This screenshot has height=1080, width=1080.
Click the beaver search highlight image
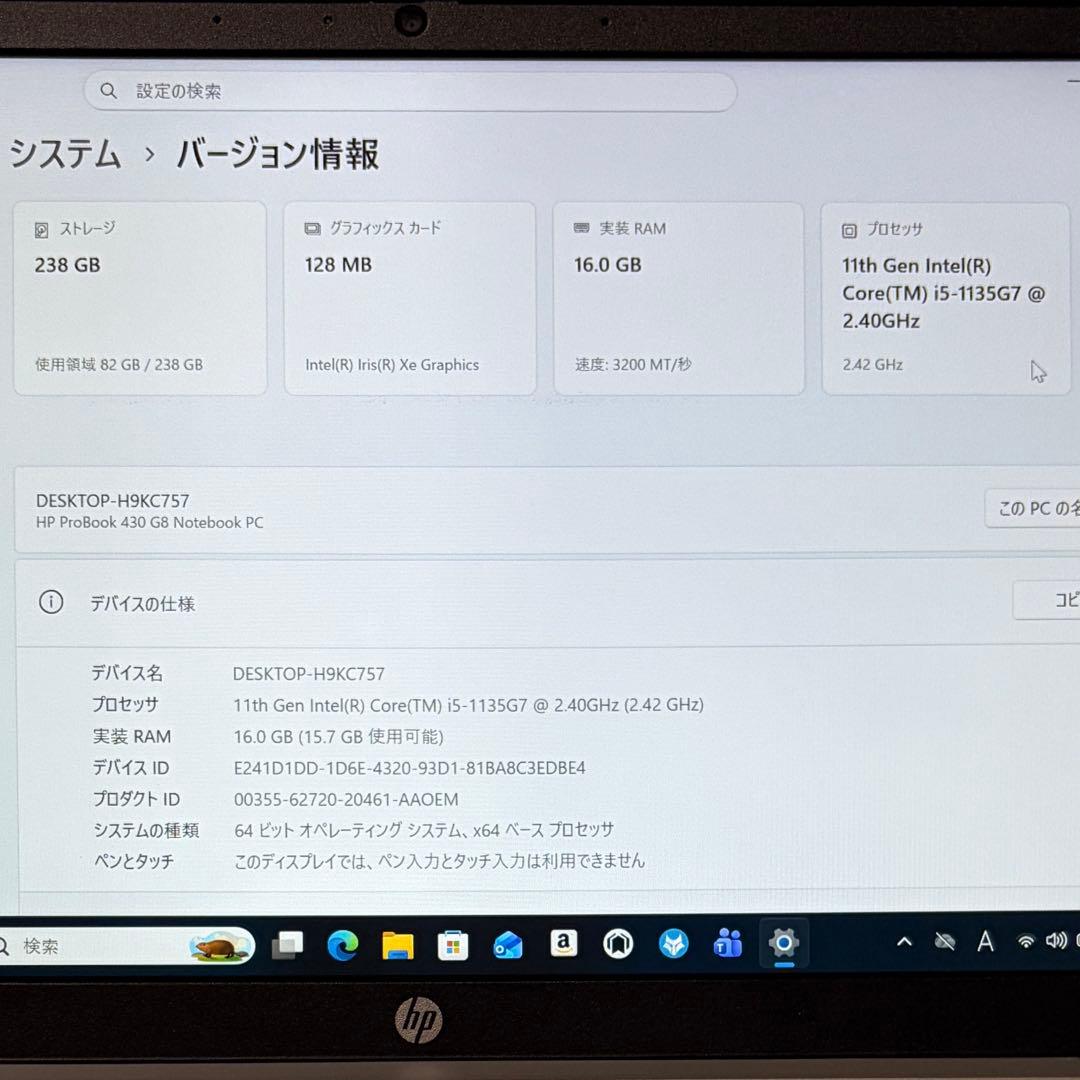[219, 946]
